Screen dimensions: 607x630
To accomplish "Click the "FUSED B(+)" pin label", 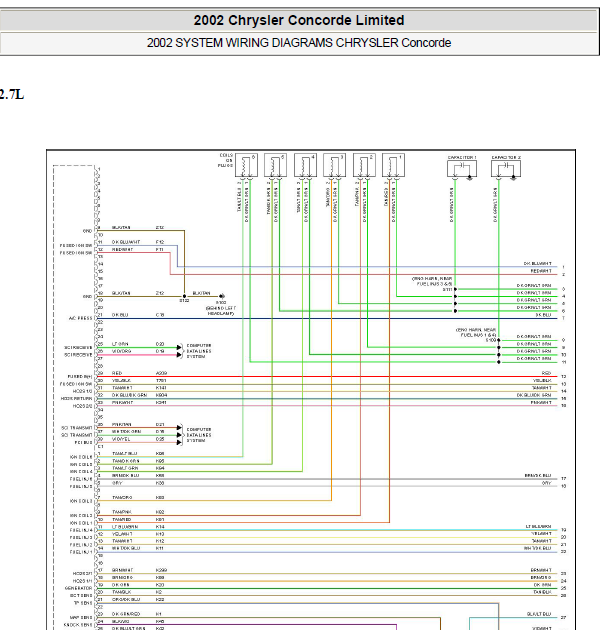I will [x=80, y=376].
